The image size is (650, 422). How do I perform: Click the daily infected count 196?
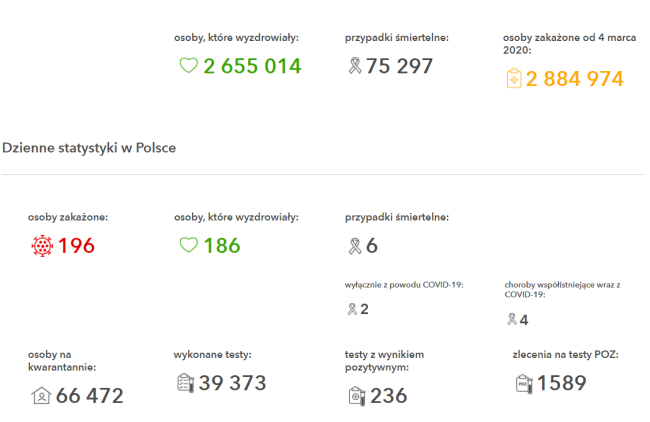76,245
